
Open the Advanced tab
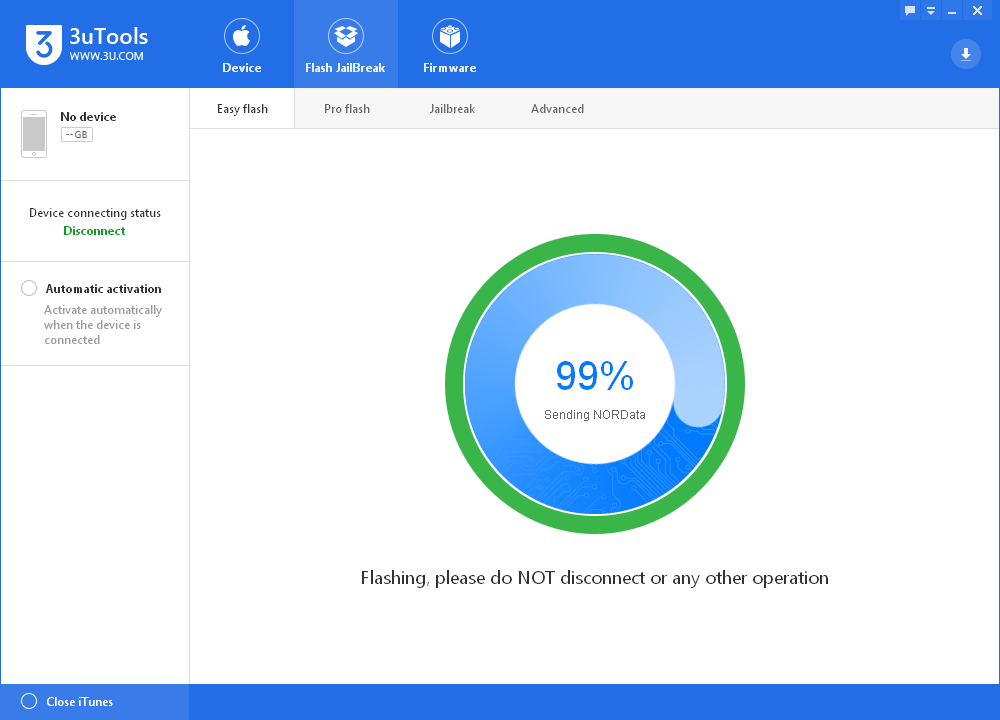point(557,109)
